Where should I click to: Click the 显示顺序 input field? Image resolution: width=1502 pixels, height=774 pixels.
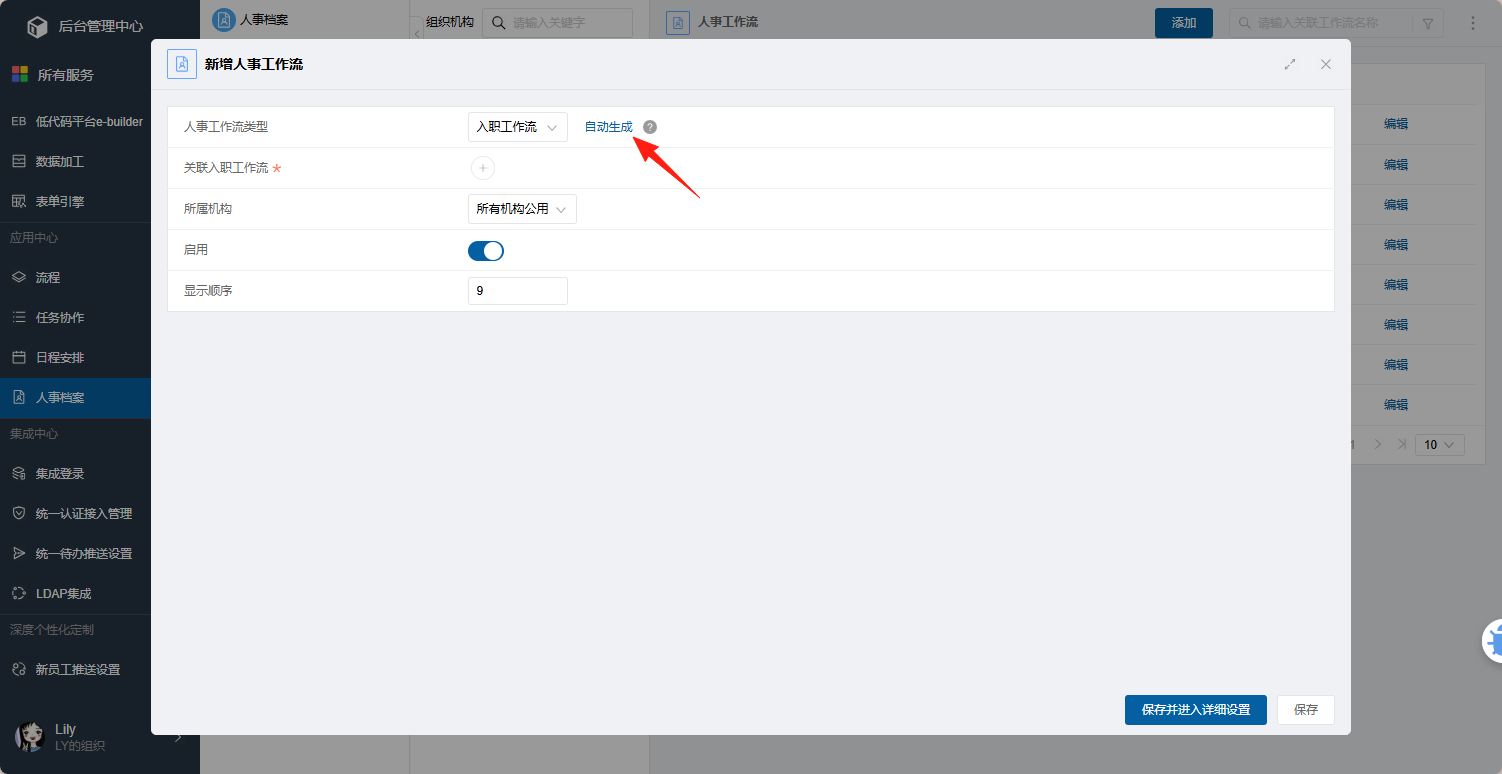(x=517, y=291)
